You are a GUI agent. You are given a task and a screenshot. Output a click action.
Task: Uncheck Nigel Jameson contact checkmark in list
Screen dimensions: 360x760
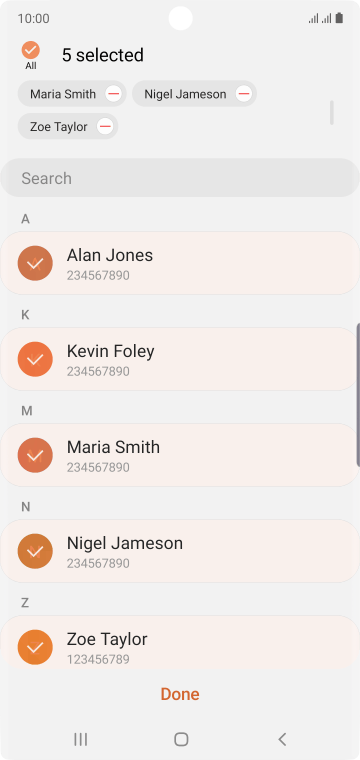pyautogui.click(x=35, y=551)
